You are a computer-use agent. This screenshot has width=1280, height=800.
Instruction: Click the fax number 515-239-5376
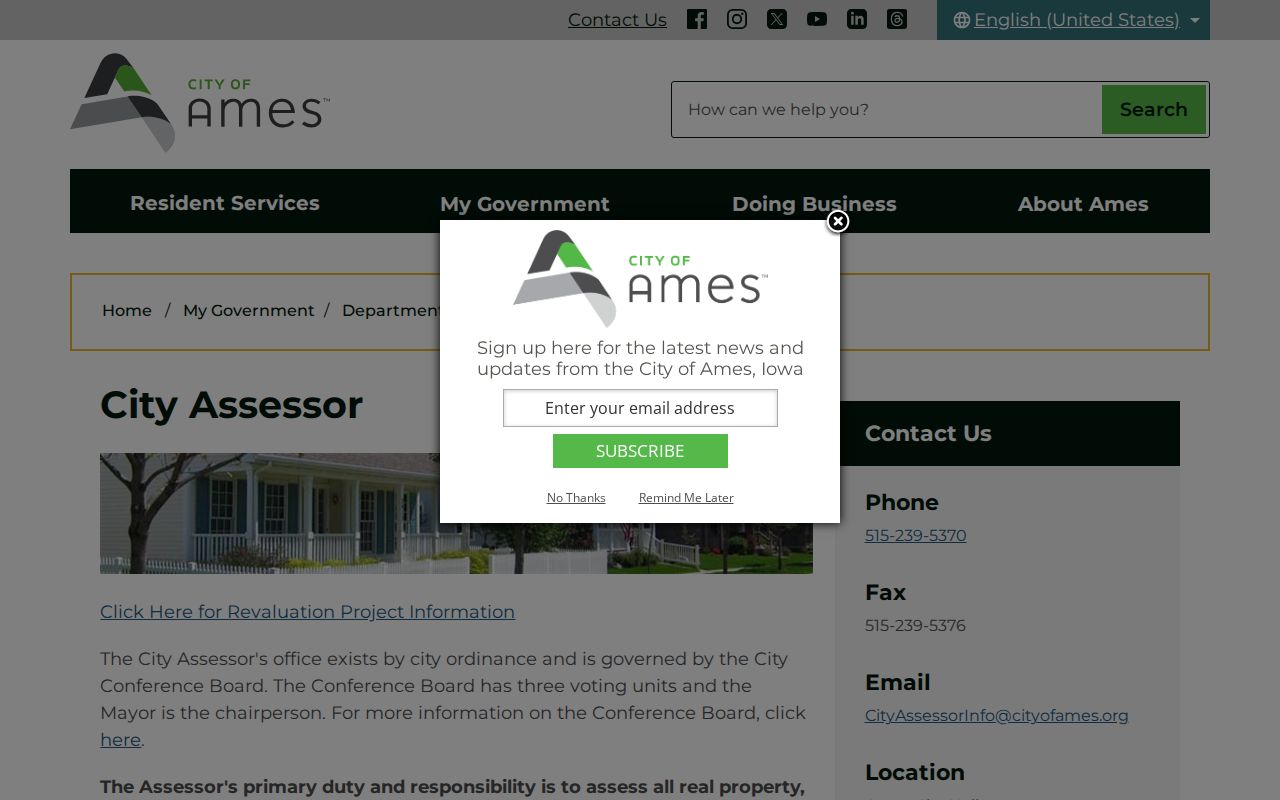915,625
